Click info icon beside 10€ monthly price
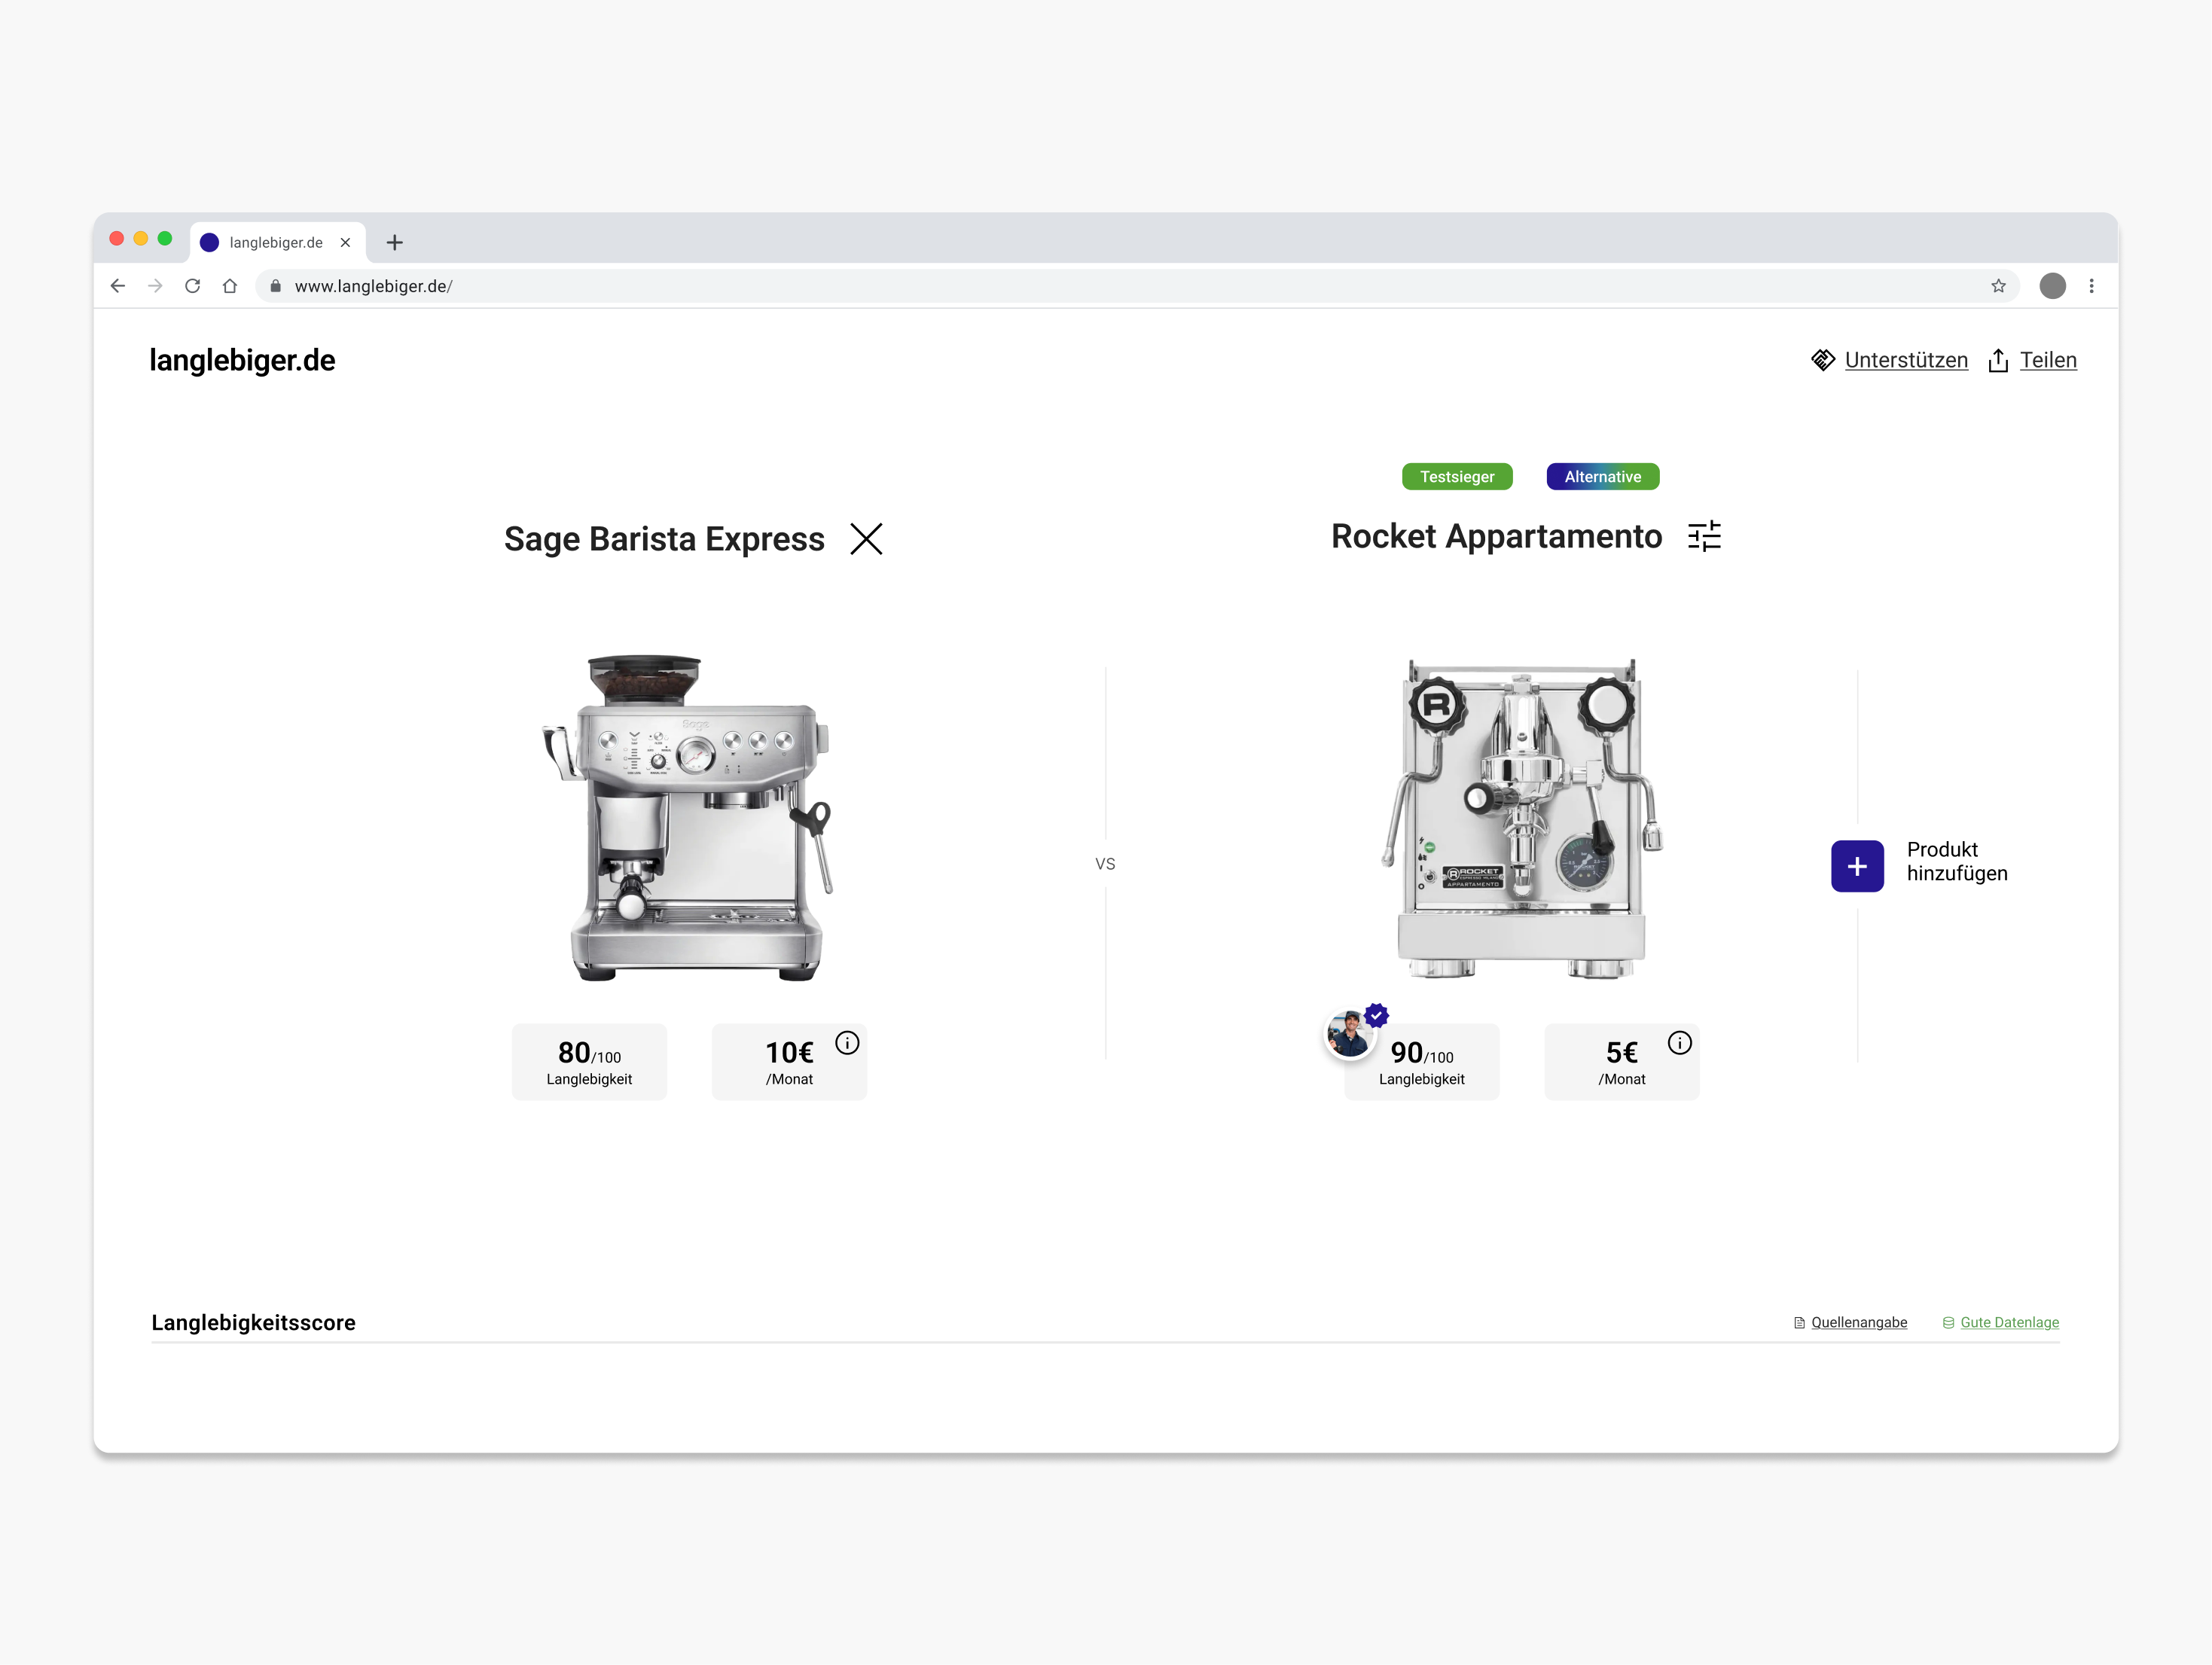Image resolution: width=2212 pixels, height=1665 pixels. tap(847, 1043)
